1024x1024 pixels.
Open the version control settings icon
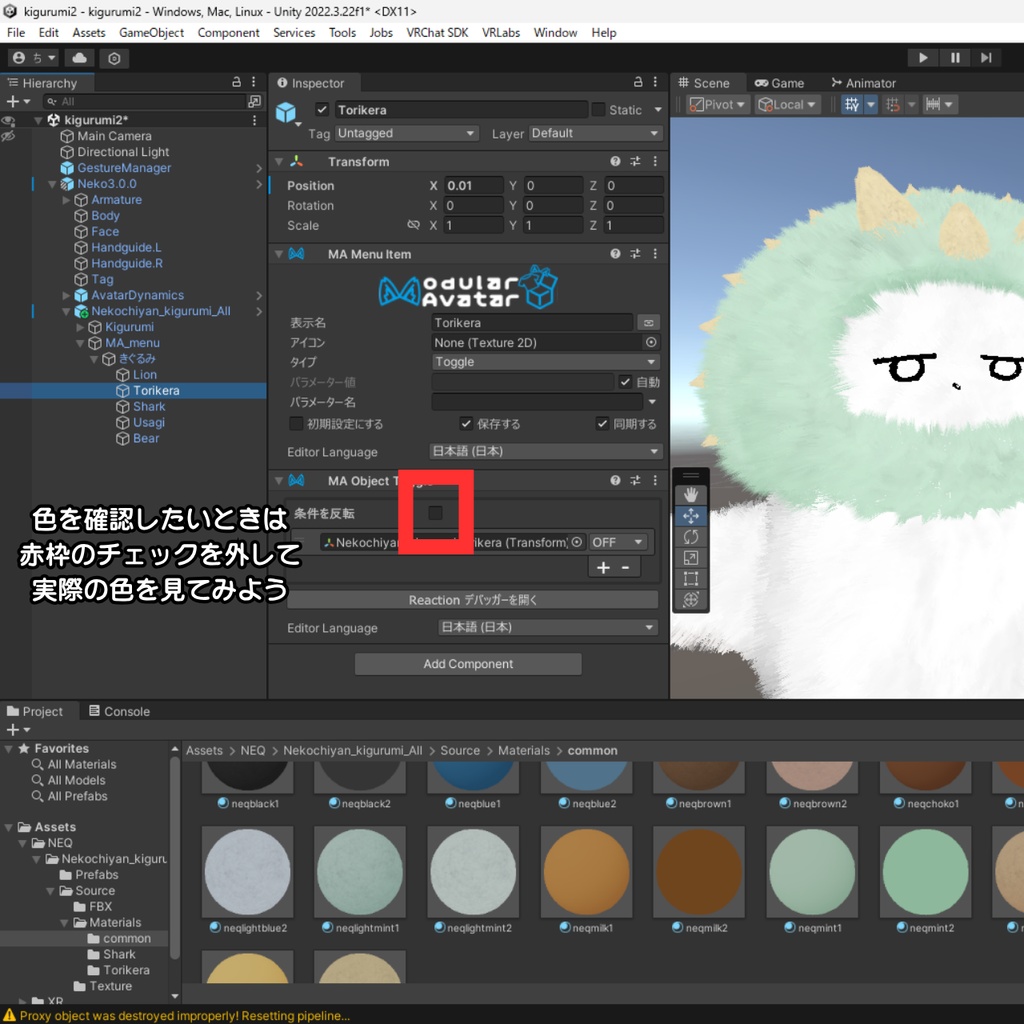coord(114,58)
